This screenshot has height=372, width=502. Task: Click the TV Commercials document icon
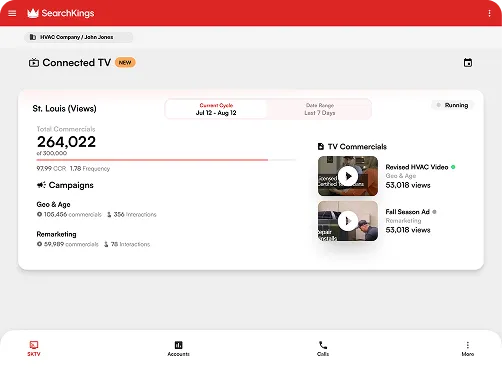[x=321, y=146]
